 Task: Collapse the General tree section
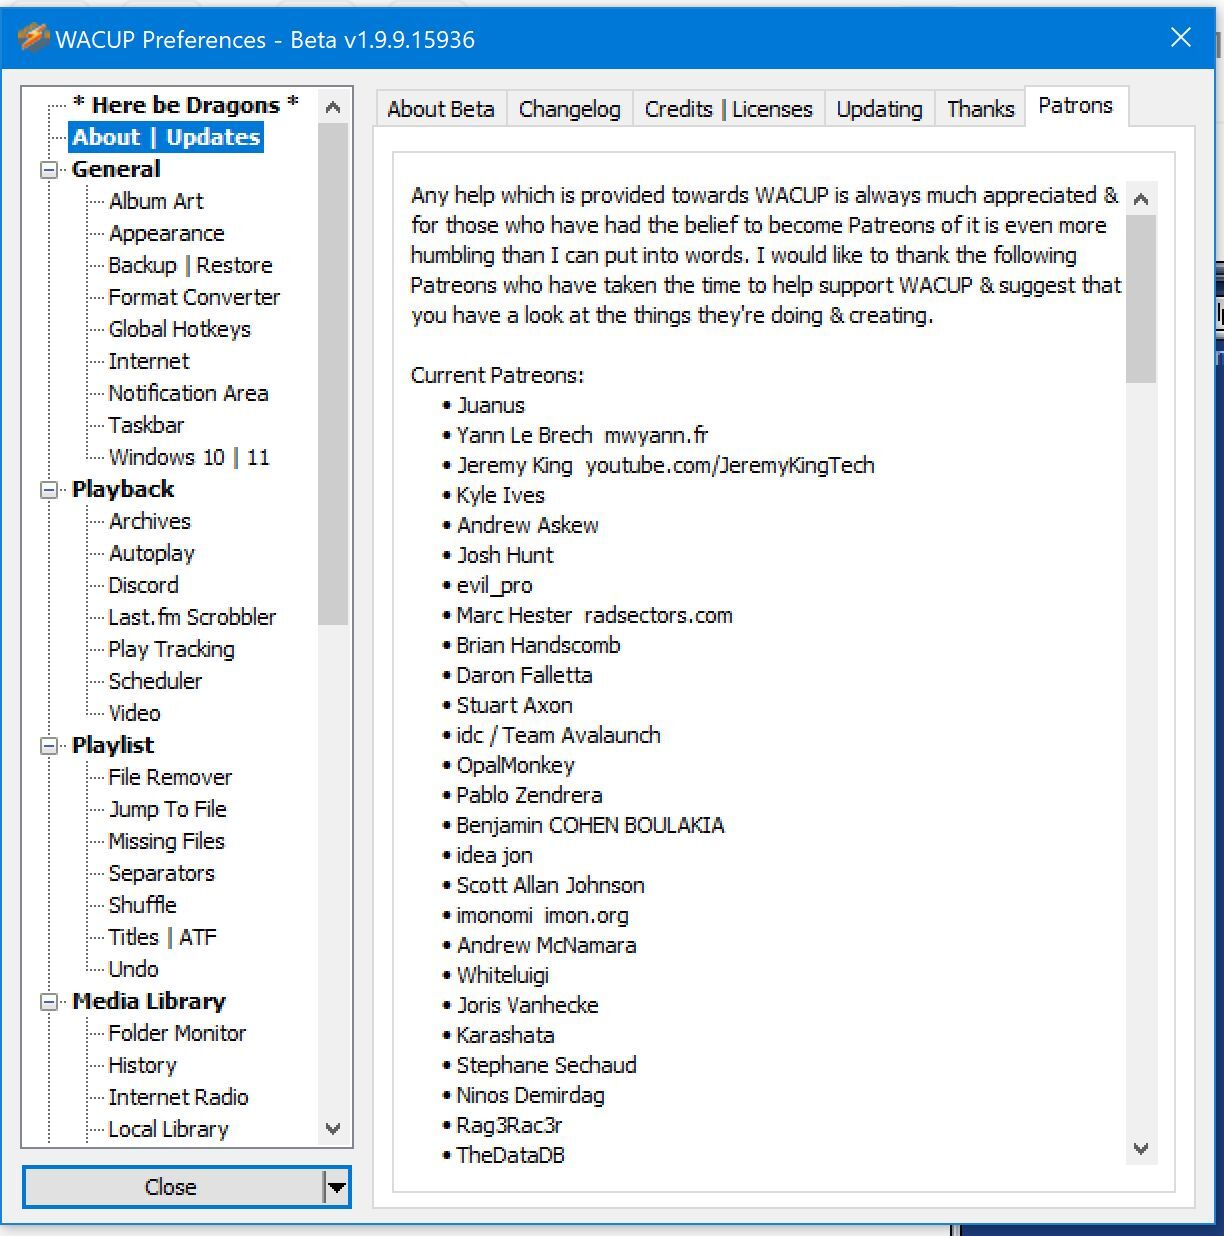coord(48,170)
